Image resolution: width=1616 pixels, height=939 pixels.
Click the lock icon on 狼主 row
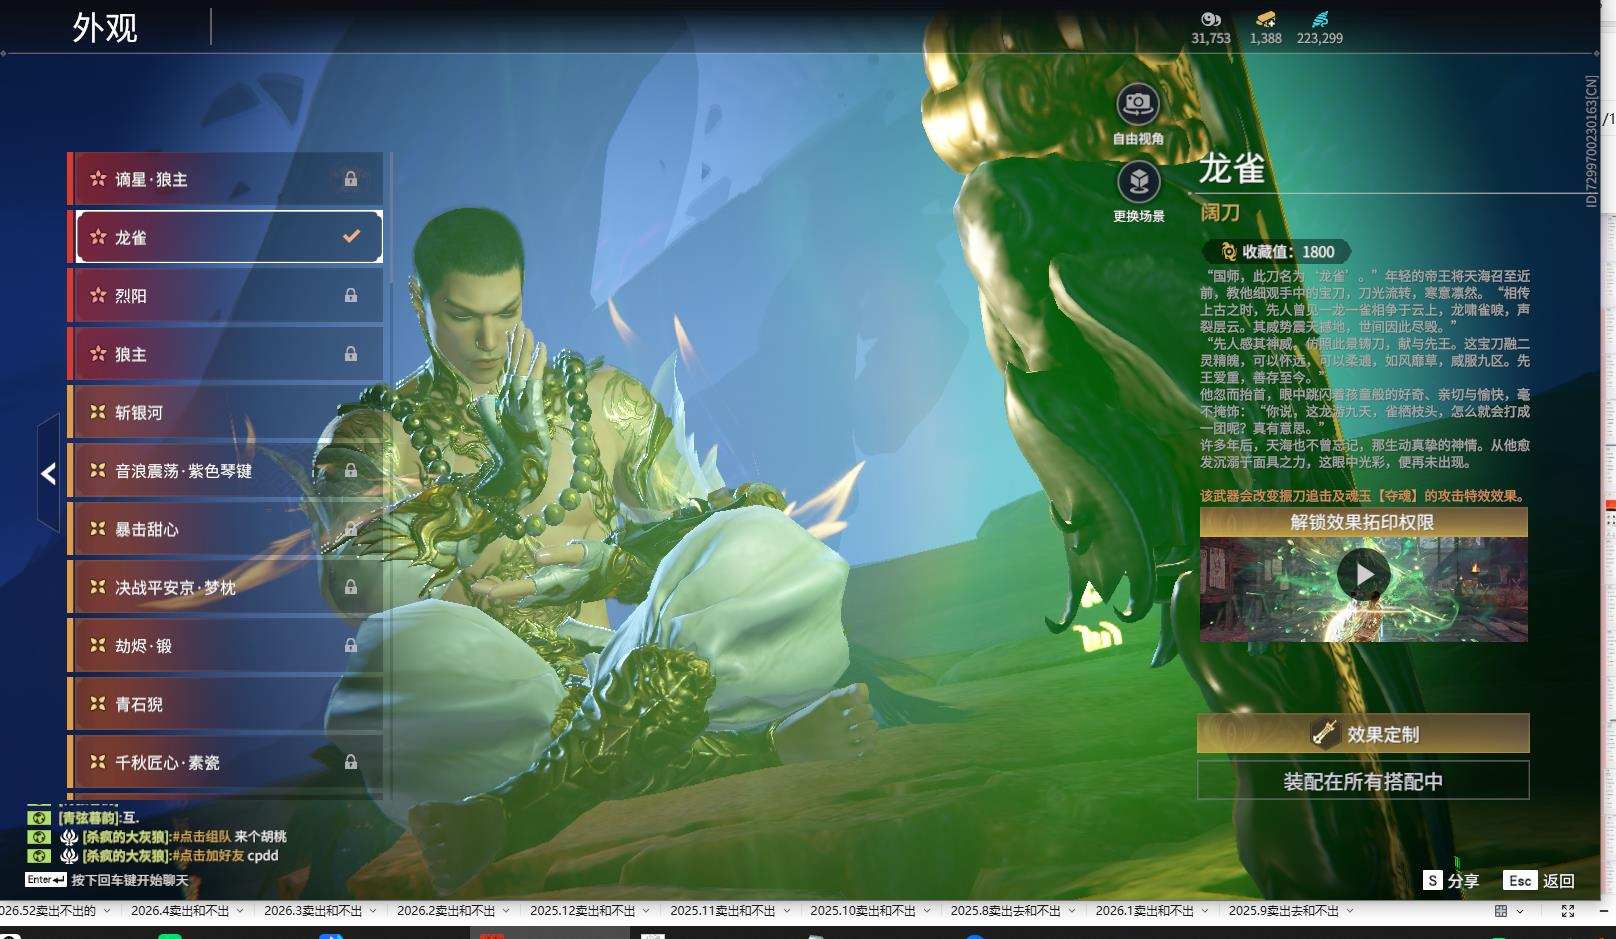[x=351, y=354]
